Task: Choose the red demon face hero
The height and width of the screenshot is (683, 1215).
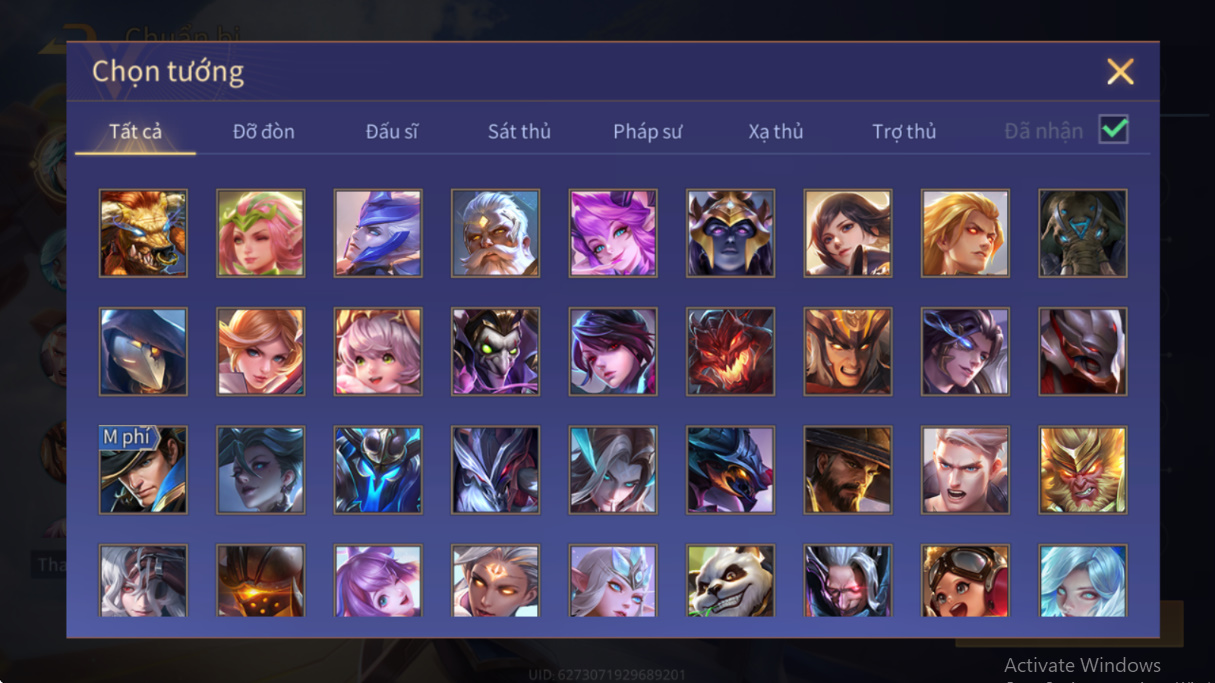Action: 730,352
